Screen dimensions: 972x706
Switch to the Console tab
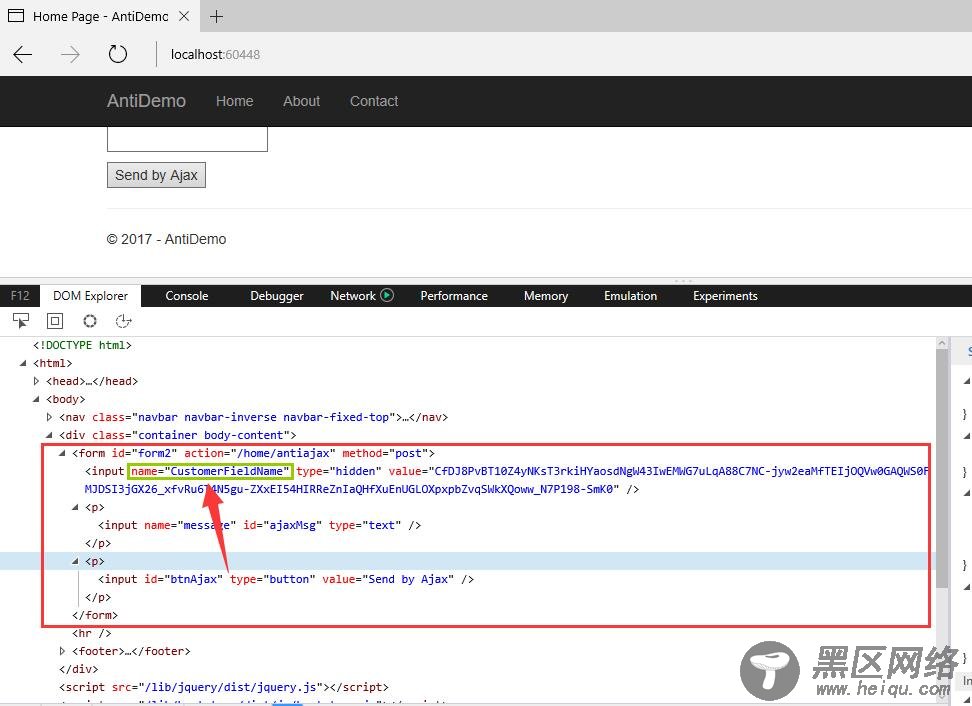coord(187,296)
